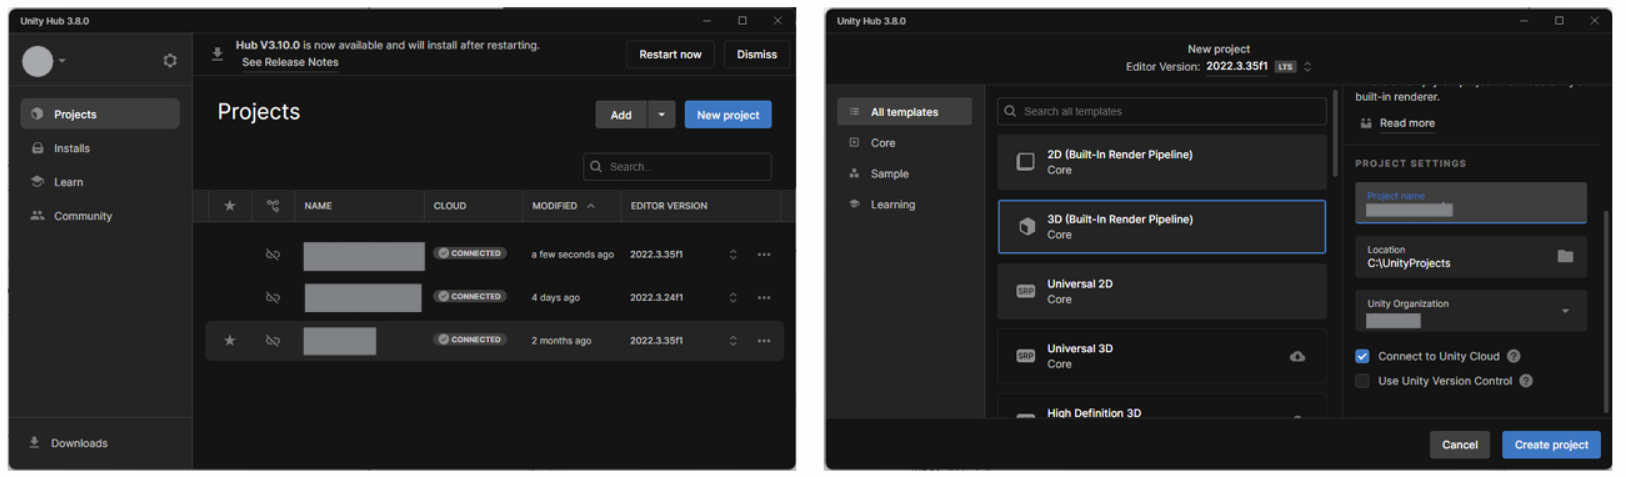Open the Projects sidebar section
The width and height of the screenshot is (1626, 477).
point(100,114)
